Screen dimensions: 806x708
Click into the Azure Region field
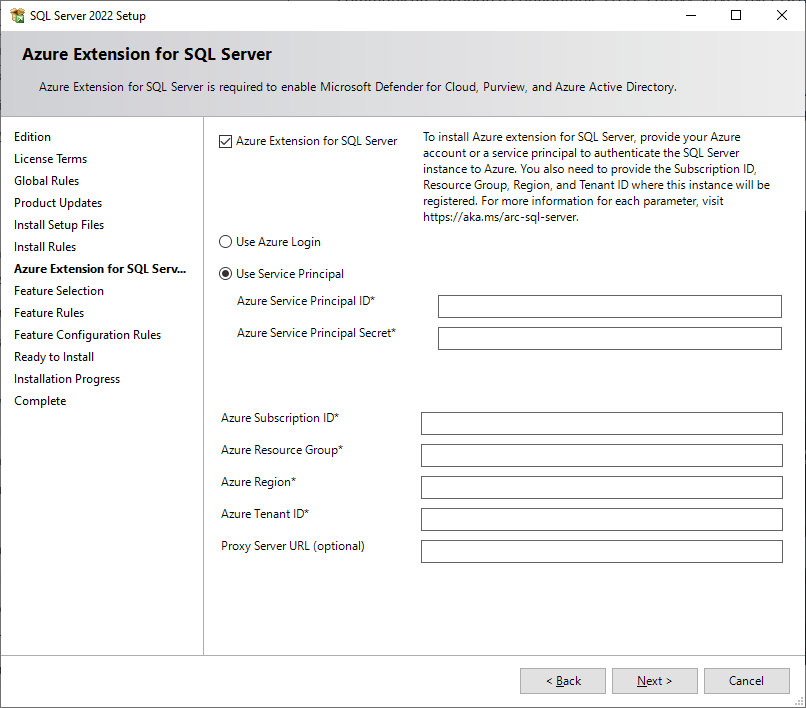point(601,487)
